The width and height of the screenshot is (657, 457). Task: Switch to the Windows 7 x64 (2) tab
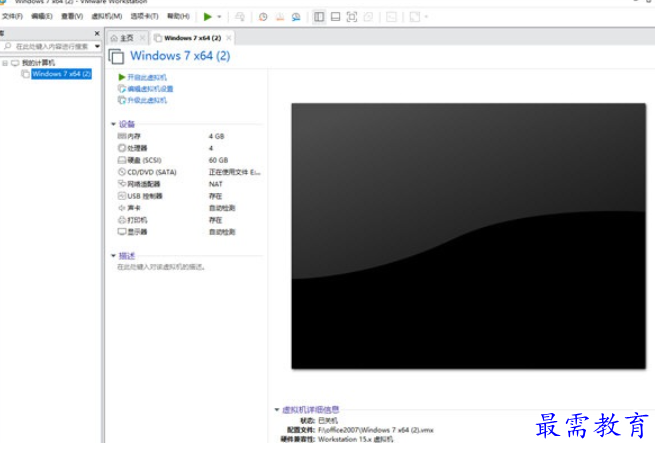click(192, 38)
